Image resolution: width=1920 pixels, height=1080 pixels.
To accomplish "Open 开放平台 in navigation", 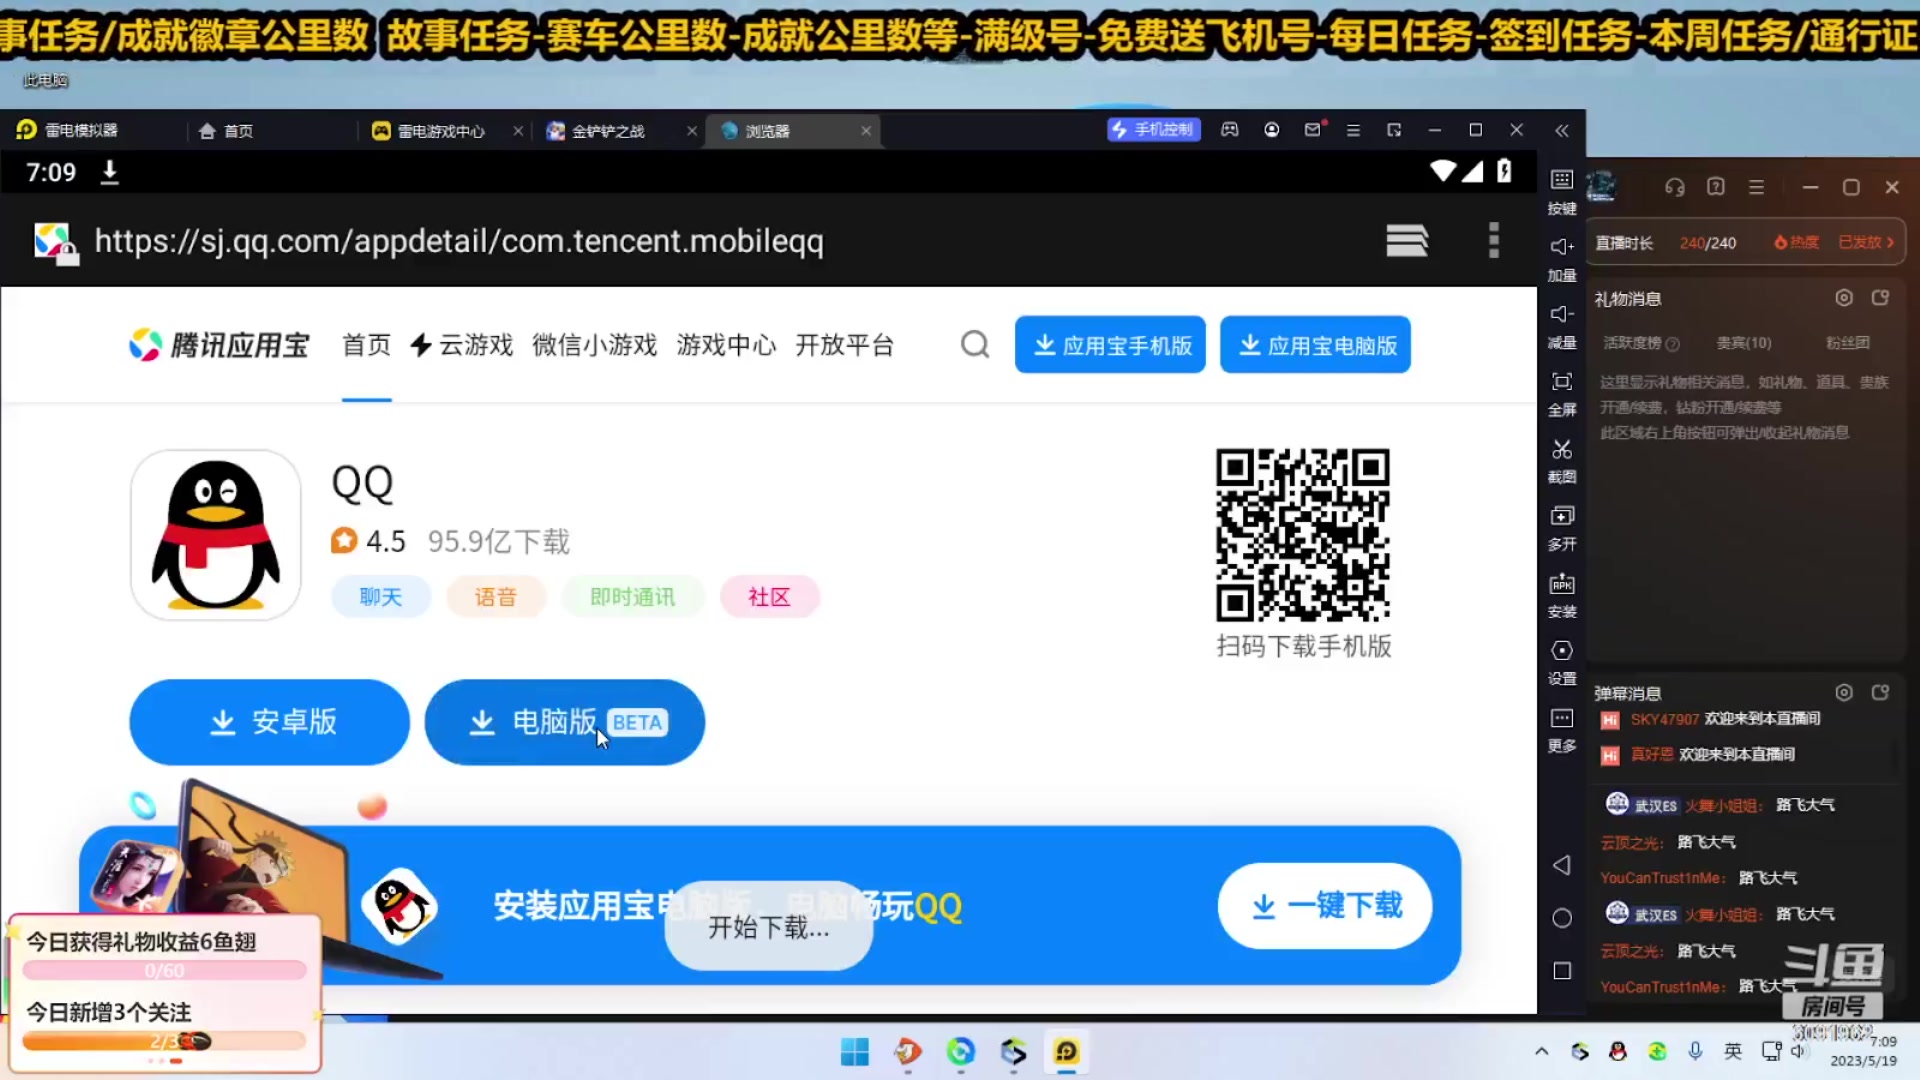I will tap(845, 345).
